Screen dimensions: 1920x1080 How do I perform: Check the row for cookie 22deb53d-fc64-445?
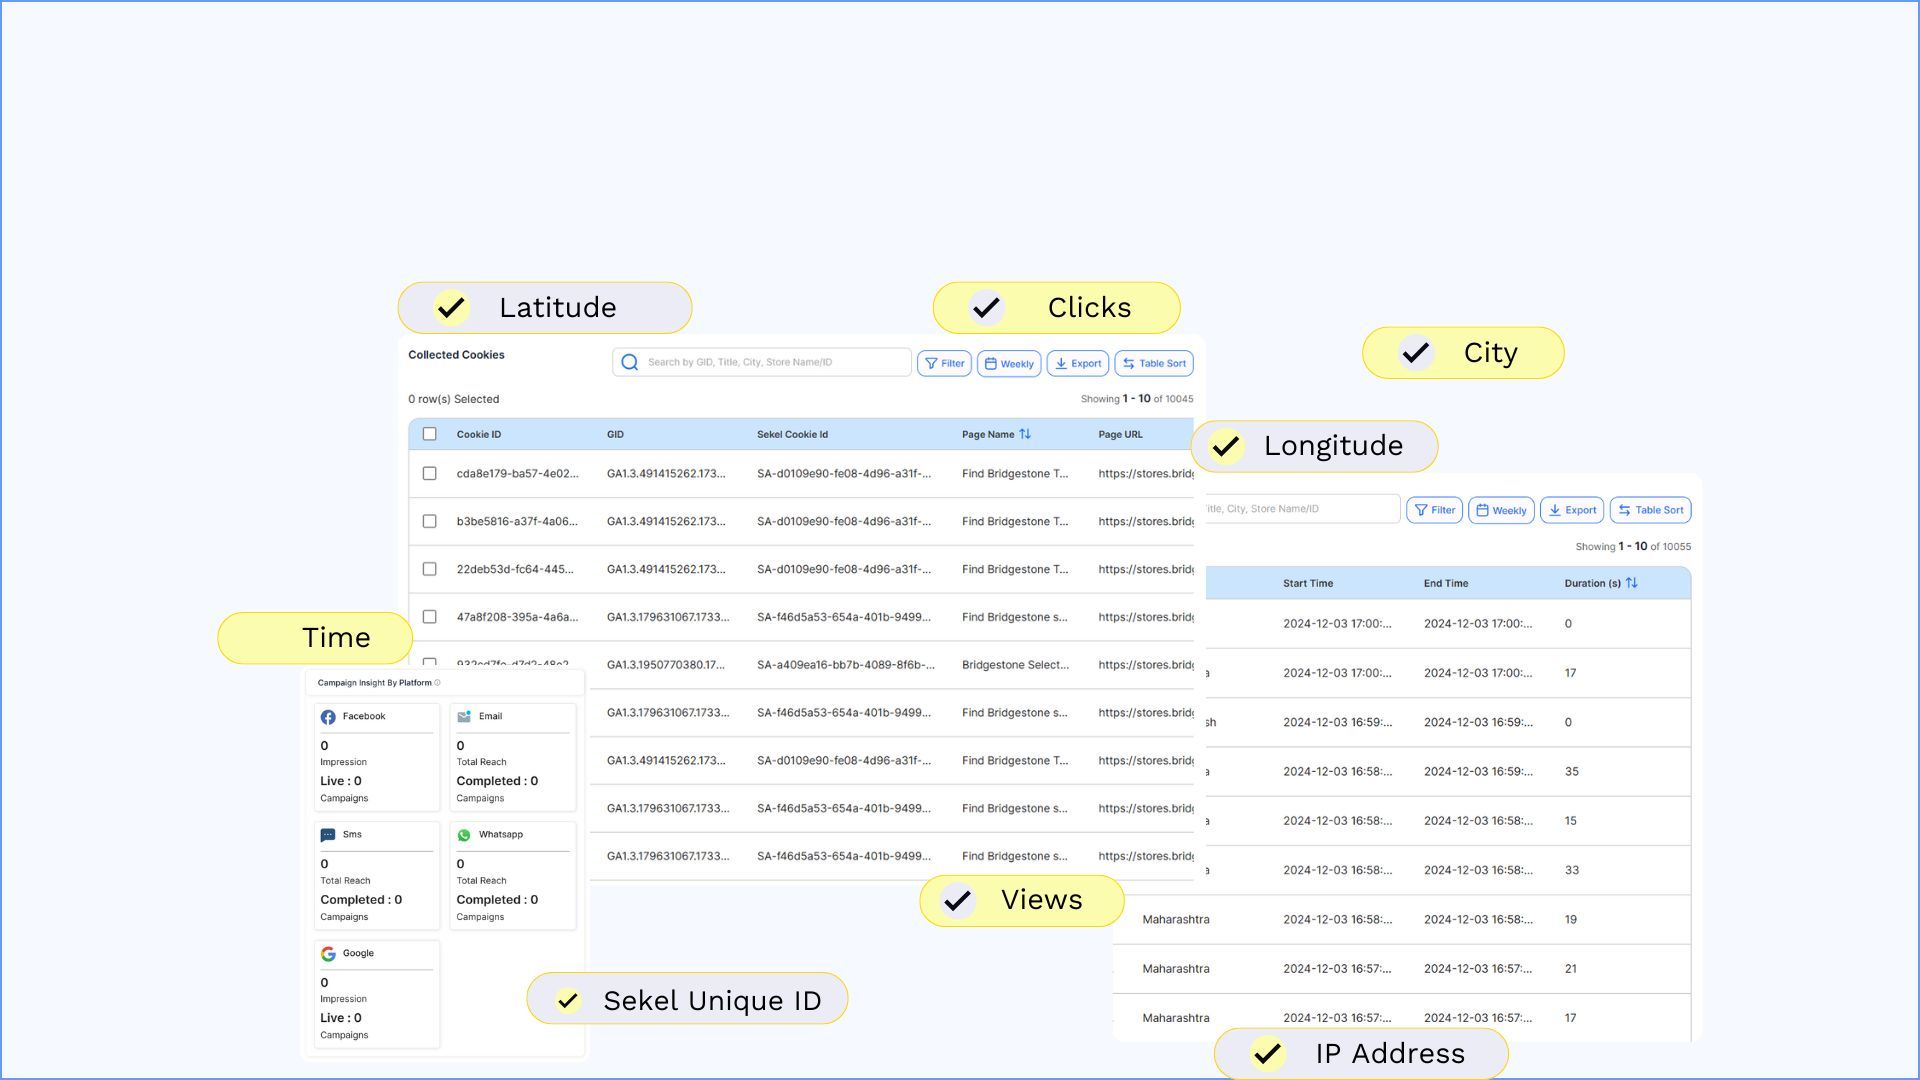coord(430,570)
